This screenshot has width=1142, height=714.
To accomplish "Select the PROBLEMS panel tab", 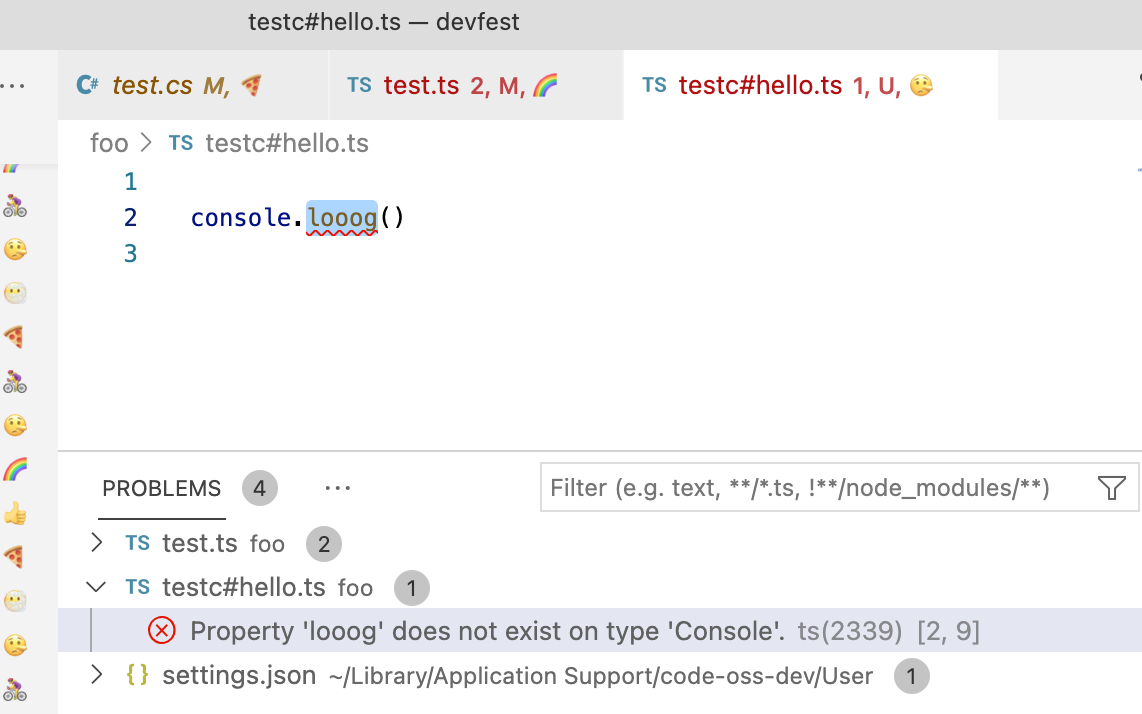I will click(161, 489).
